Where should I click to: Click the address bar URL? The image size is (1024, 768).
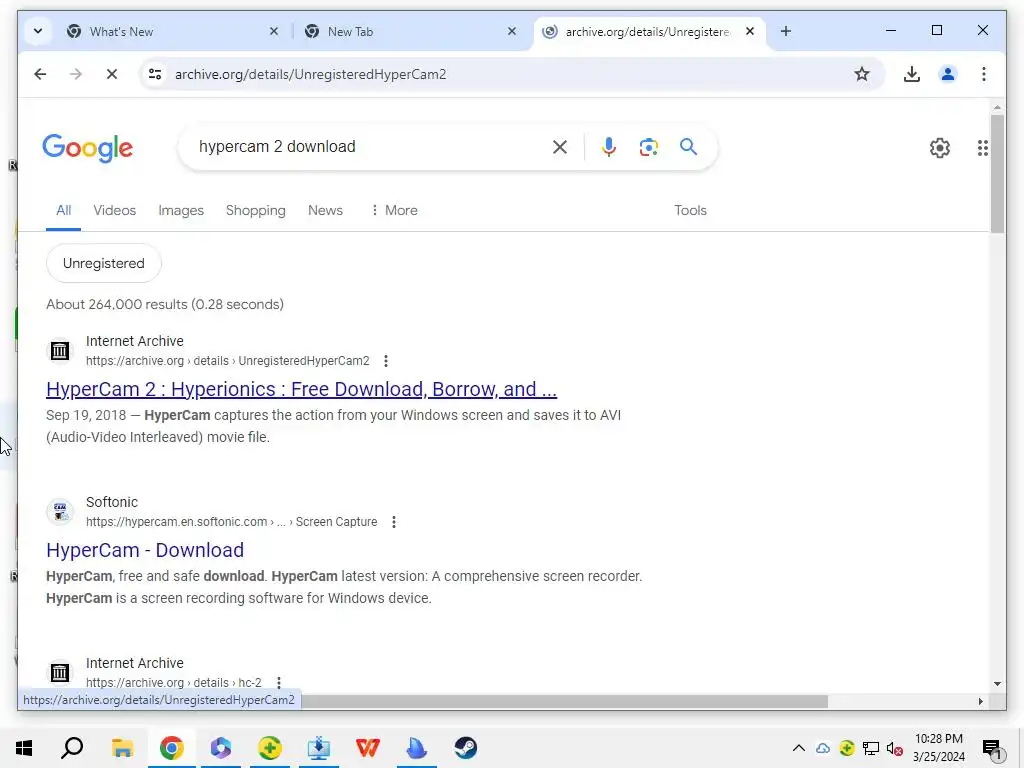tap(311, 74)
